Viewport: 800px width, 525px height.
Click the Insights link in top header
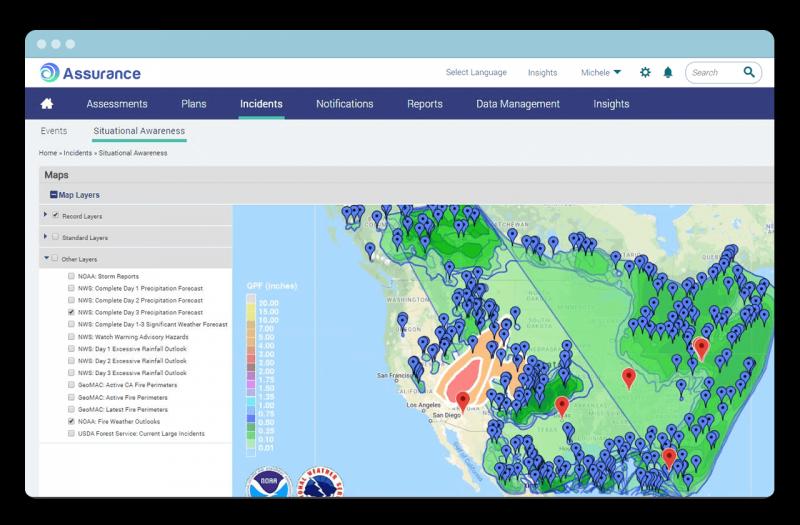pos(542,72)
